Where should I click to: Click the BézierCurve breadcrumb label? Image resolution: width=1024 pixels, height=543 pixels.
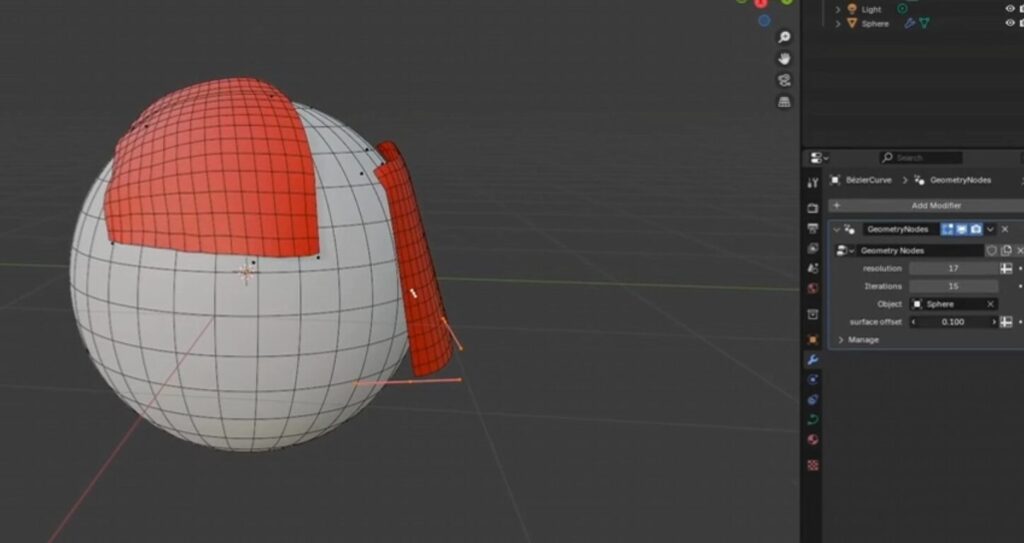tap(869, 180)
